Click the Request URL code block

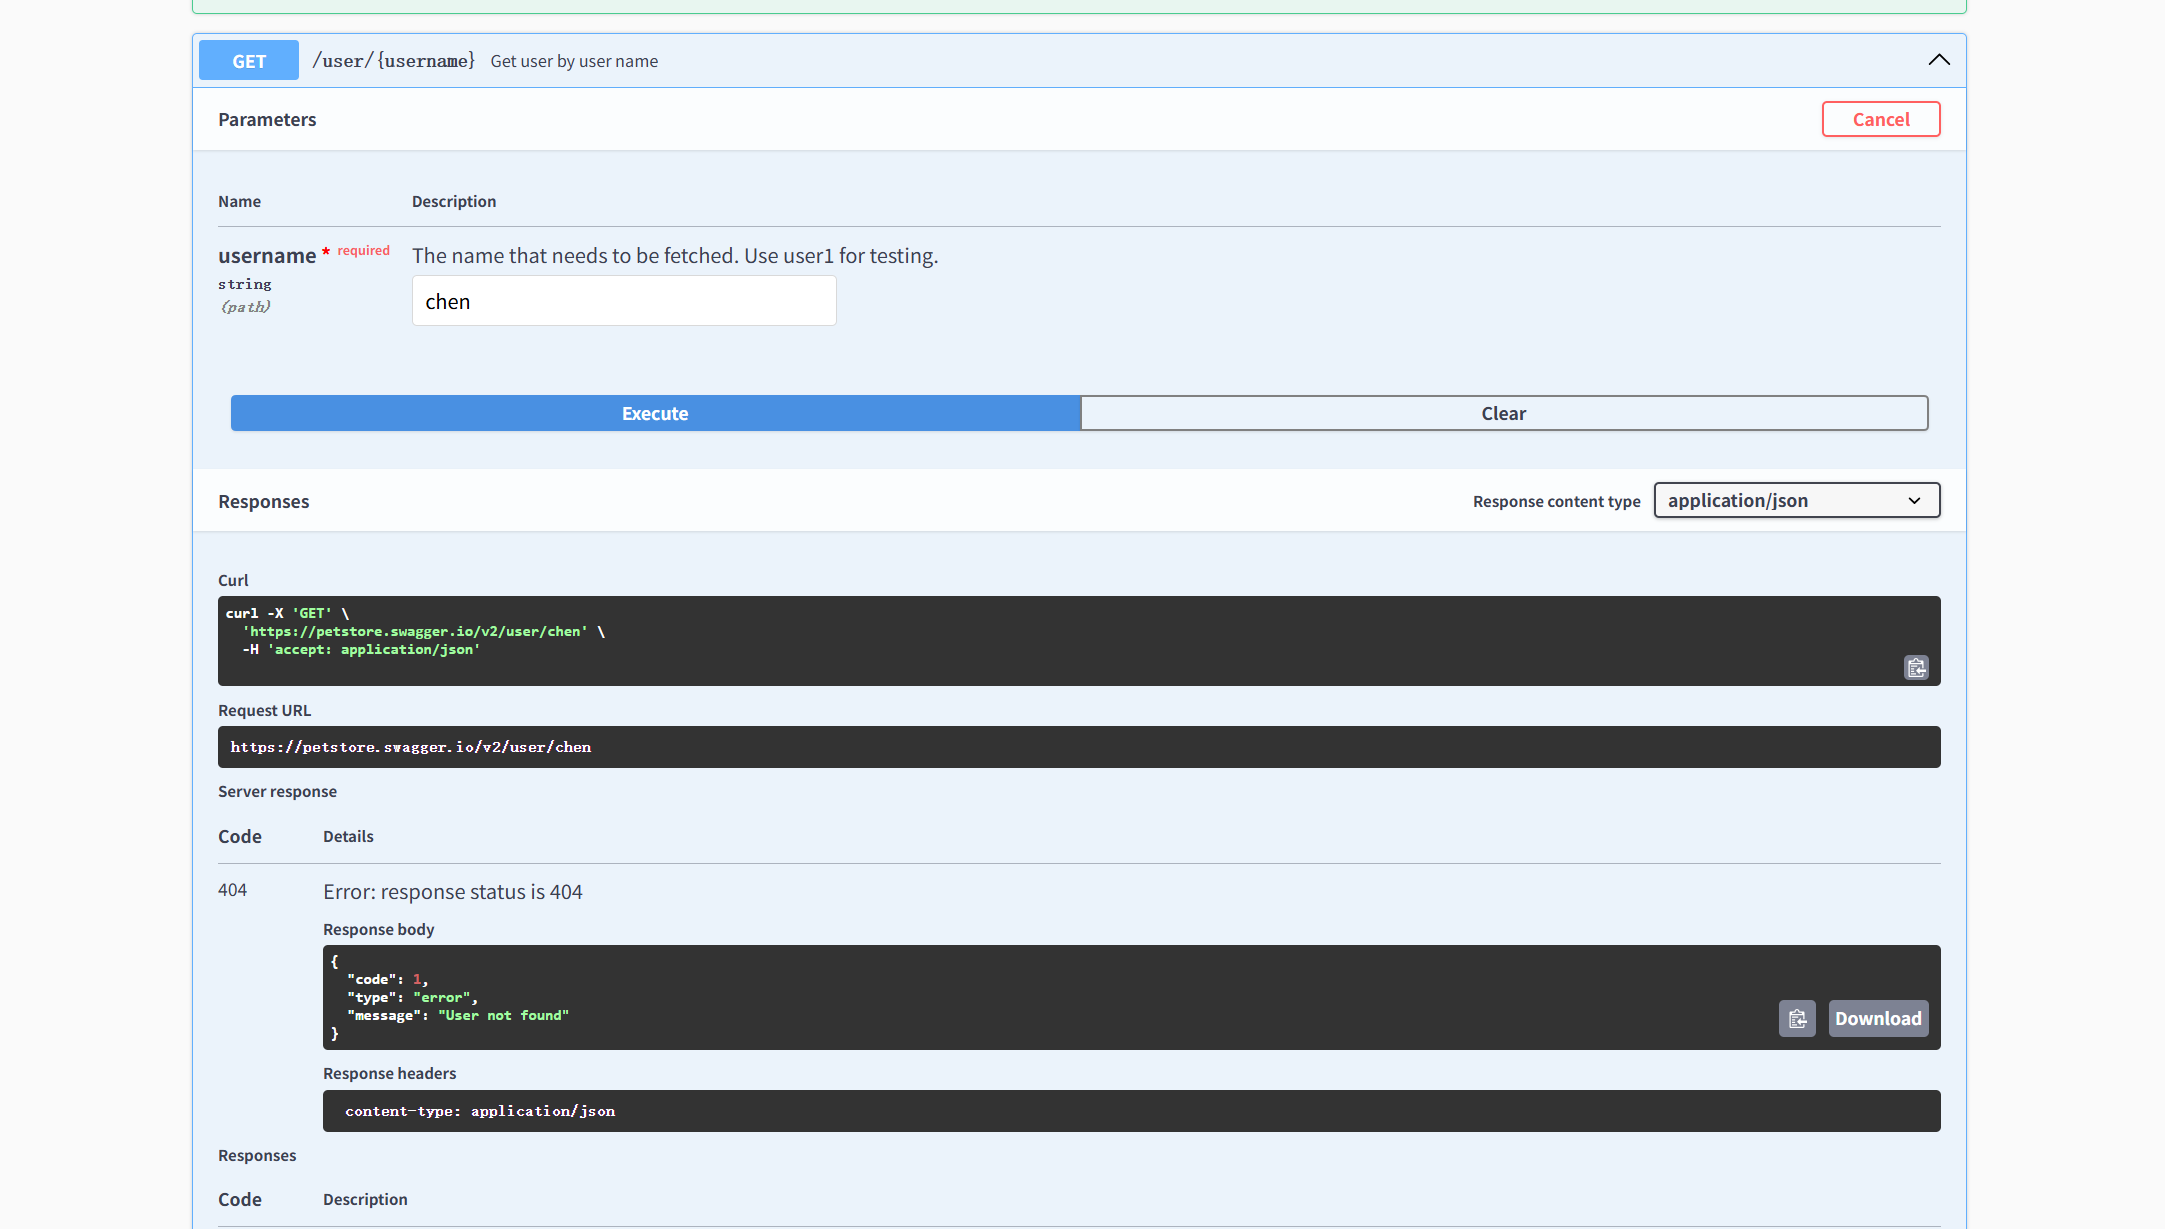(x=1078, y=747)
